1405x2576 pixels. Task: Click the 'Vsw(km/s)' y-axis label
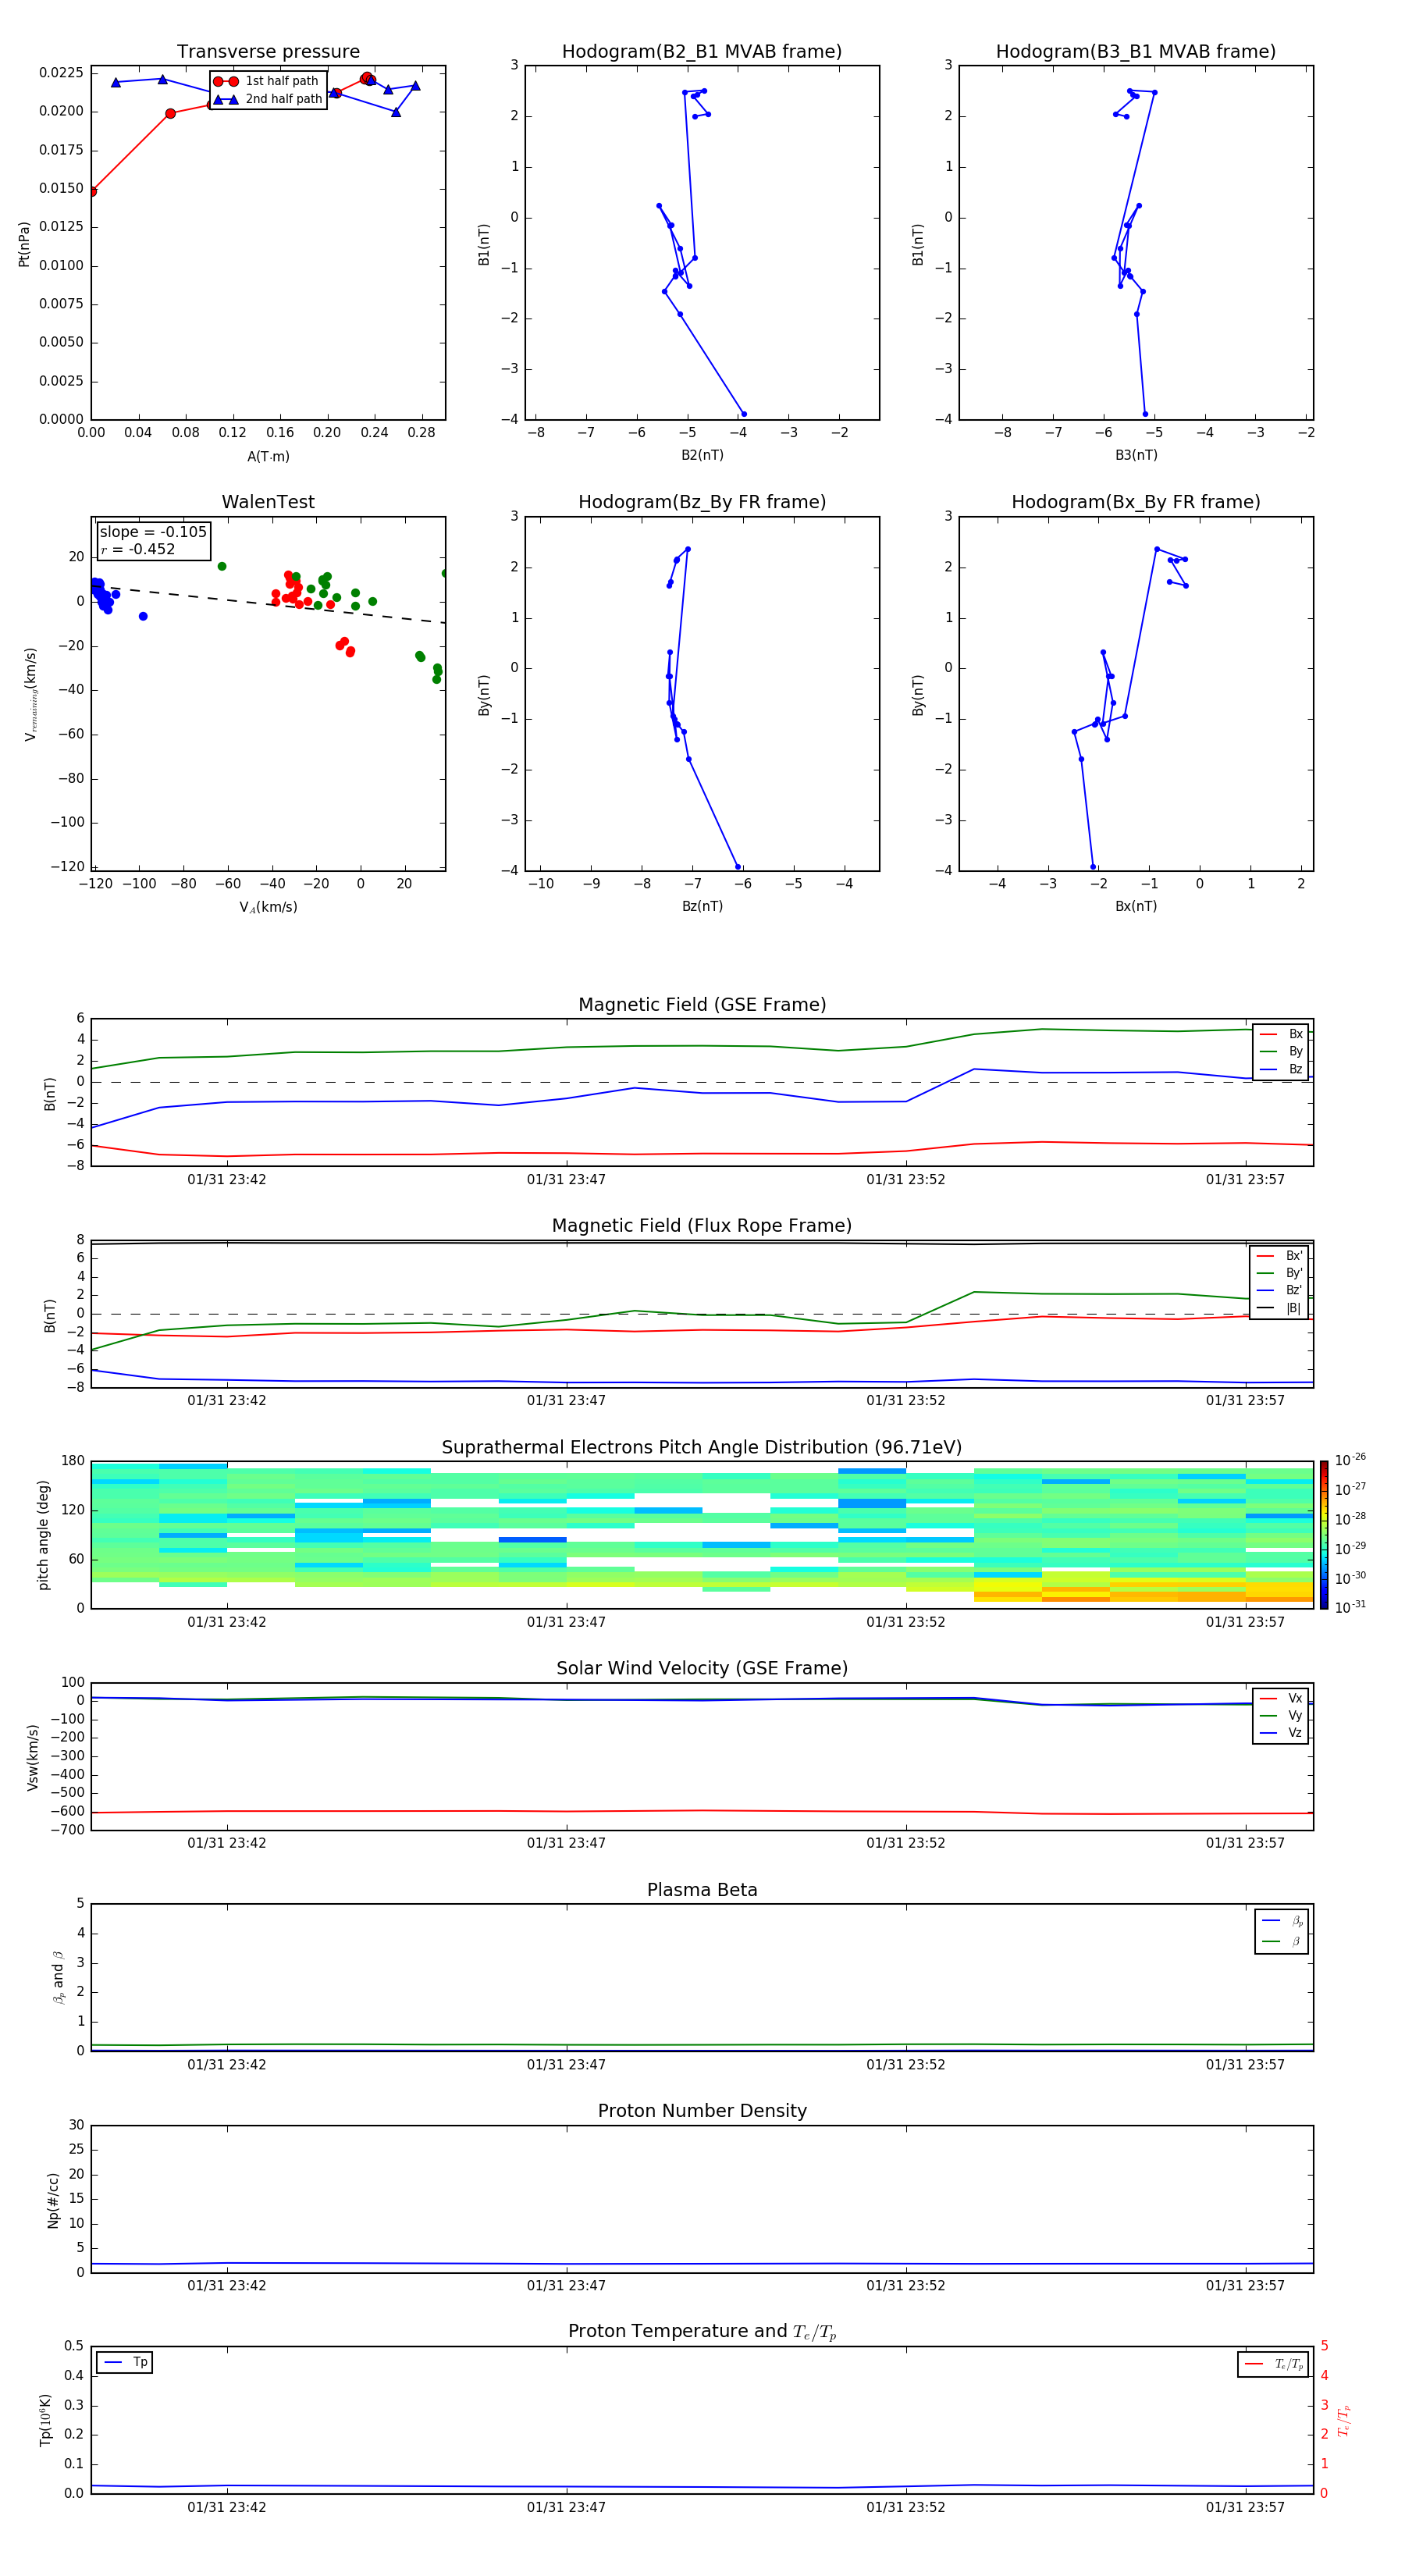[x=32, y=1757]
